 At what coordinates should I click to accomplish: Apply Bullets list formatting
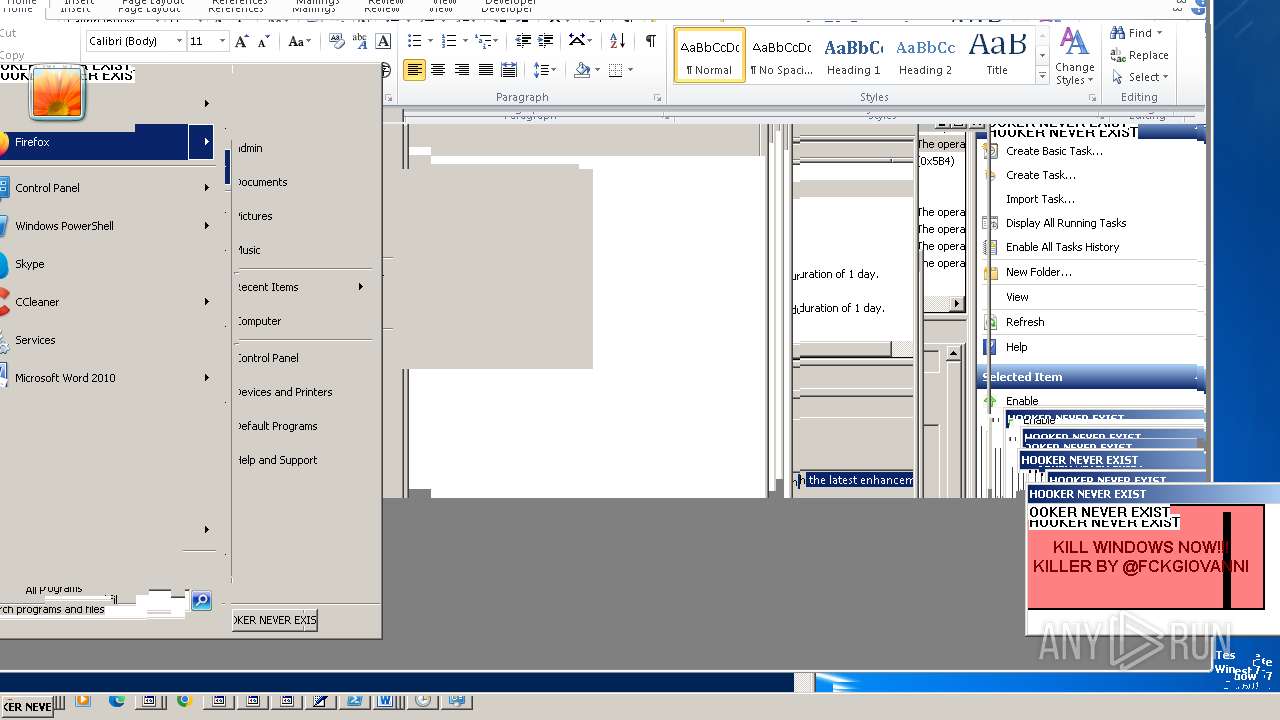(414, 41)
